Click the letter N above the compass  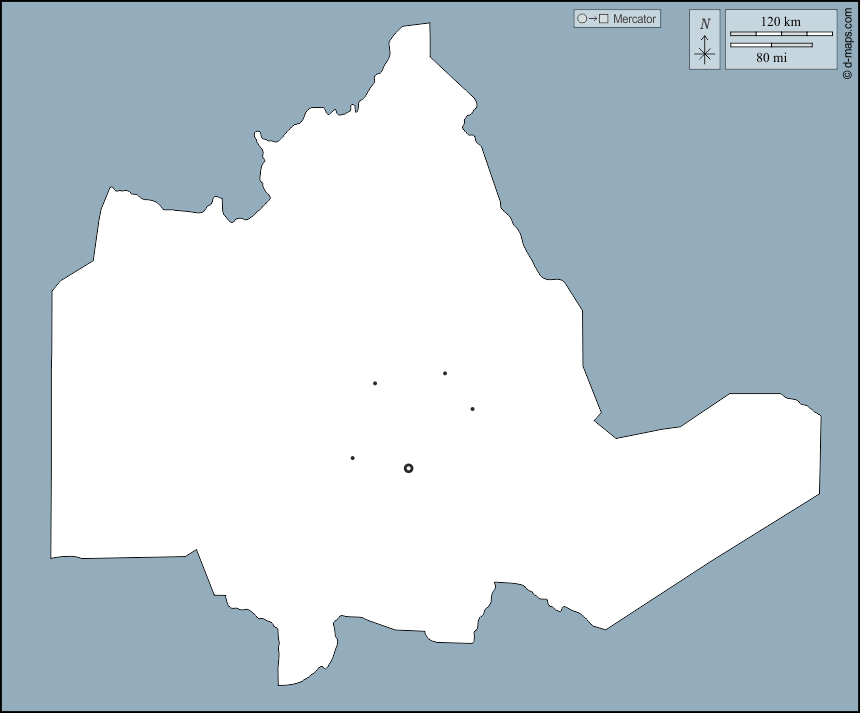[705, 24]
